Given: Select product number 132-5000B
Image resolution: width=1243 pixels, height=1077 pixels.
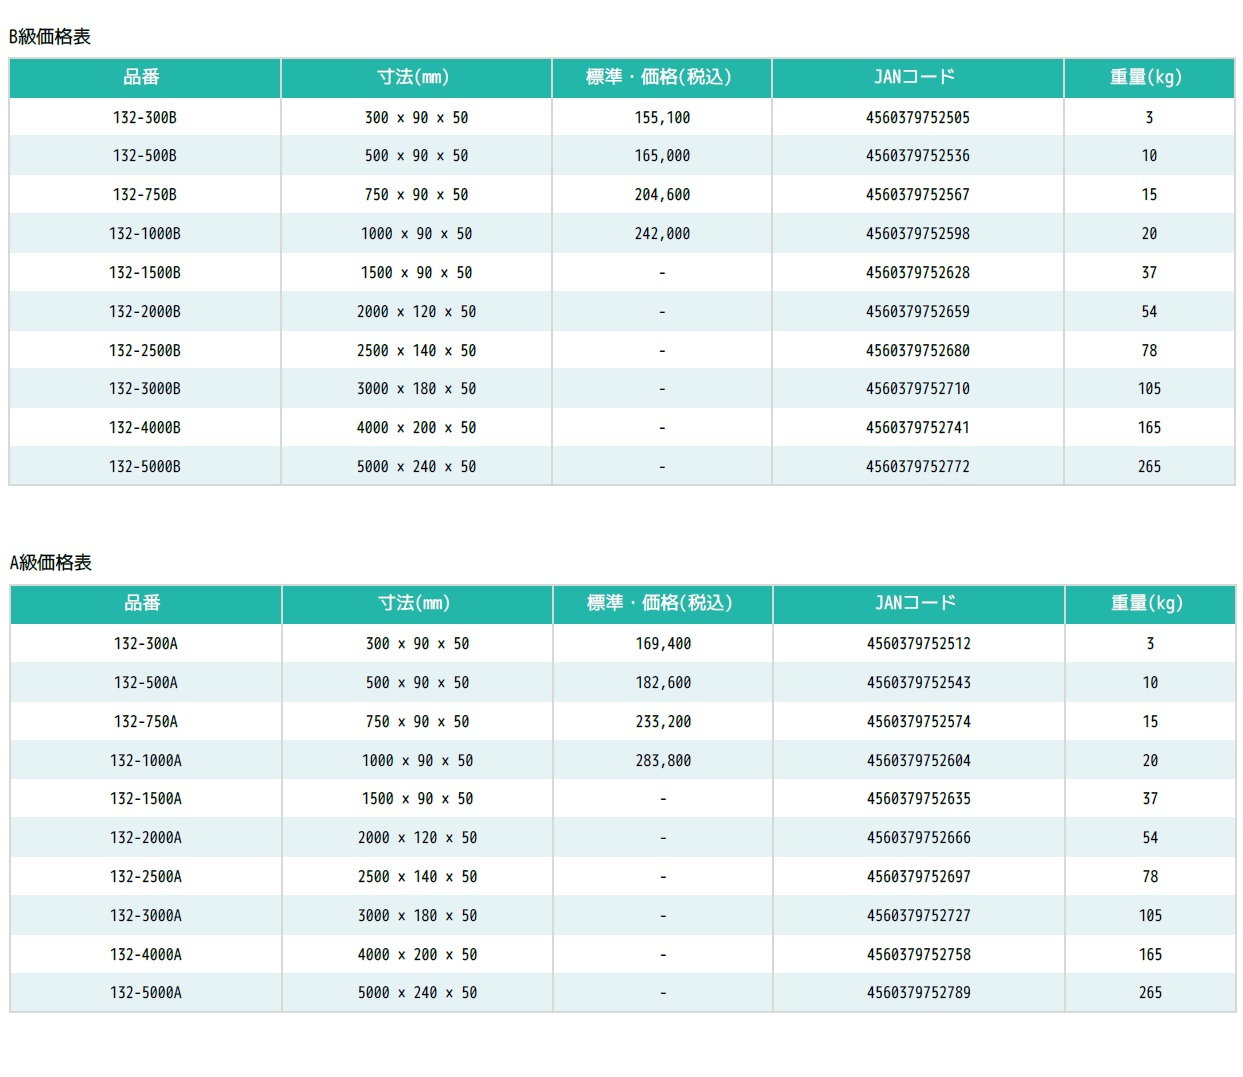Looking at the screenshot, I should point(145,467).
